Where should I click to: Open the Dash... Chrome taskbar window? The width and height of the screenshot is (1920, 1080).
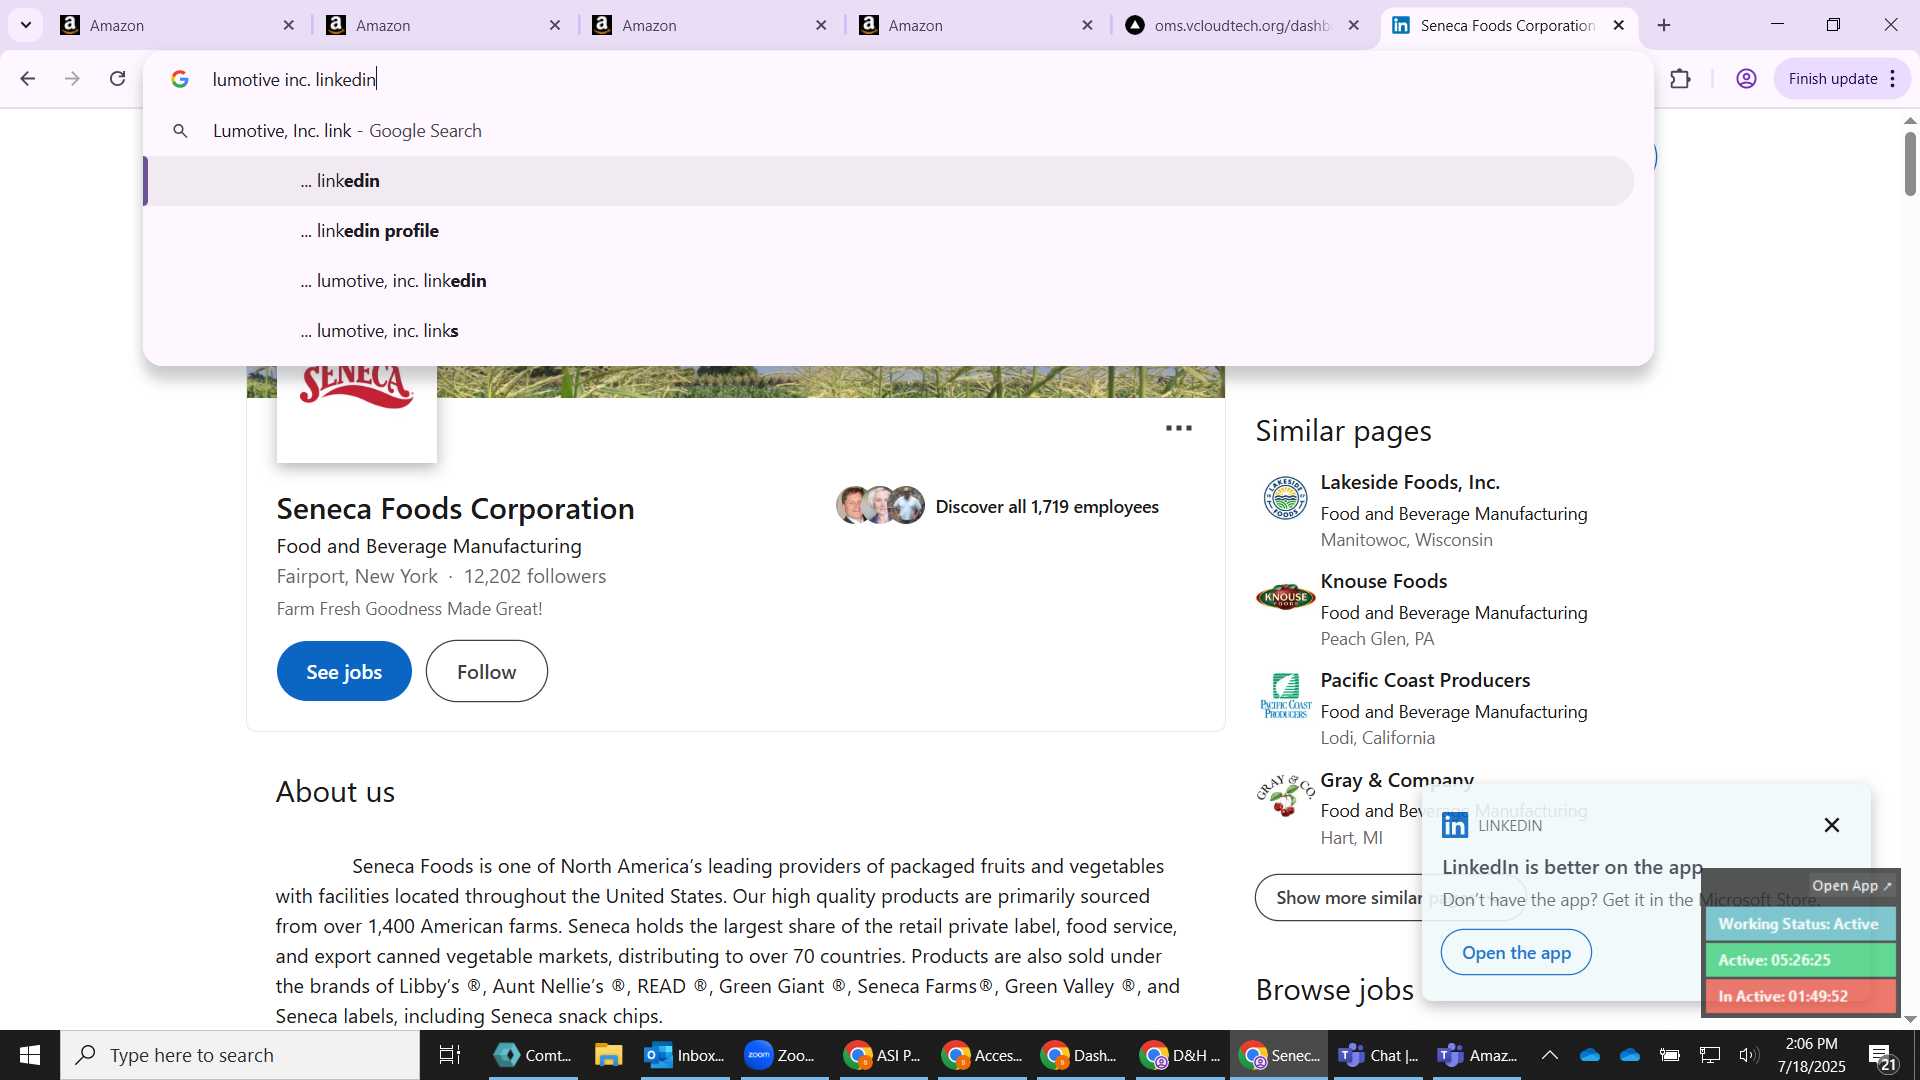pyautogui.click(x=1080, y=1055)
